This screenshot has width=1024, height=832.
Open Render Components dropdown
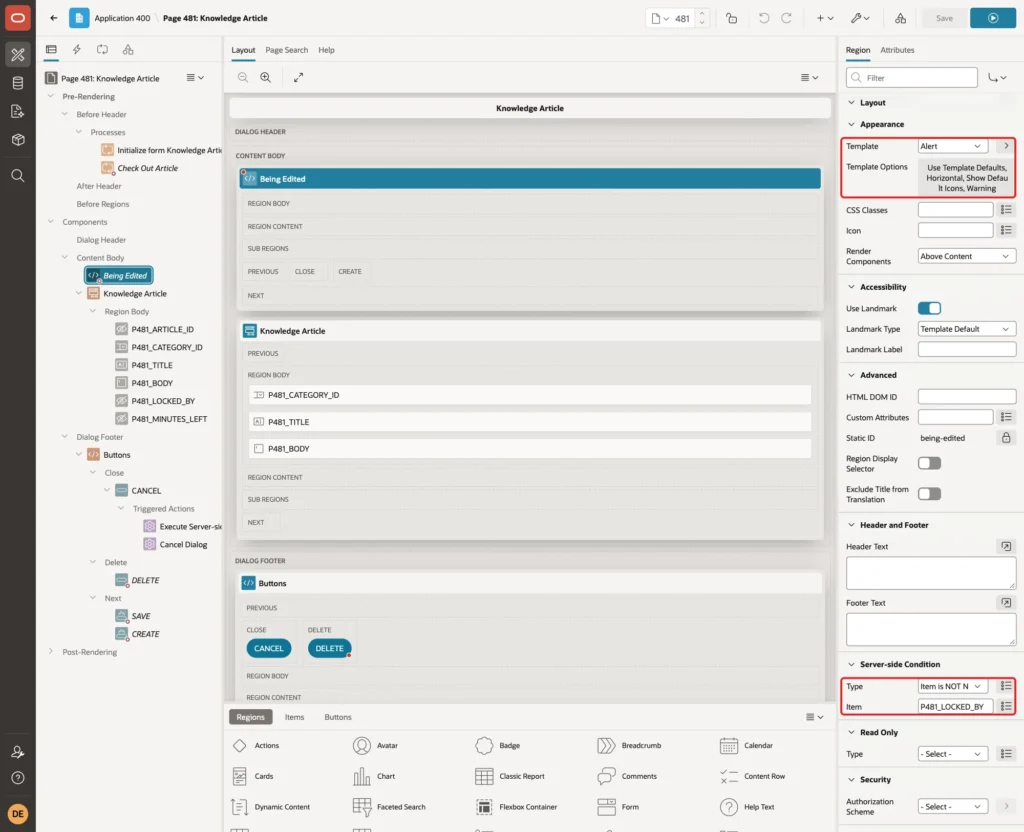[x=967, y=256]
